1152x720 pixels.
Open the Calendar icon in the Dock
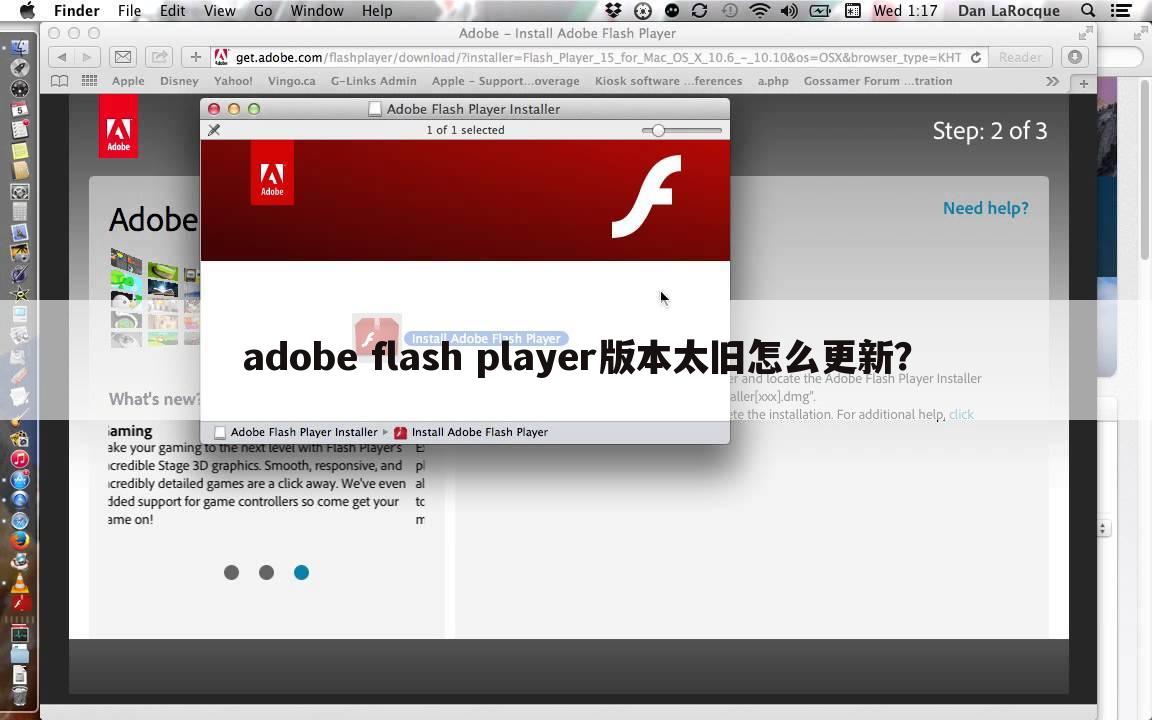tap(19, 109)
